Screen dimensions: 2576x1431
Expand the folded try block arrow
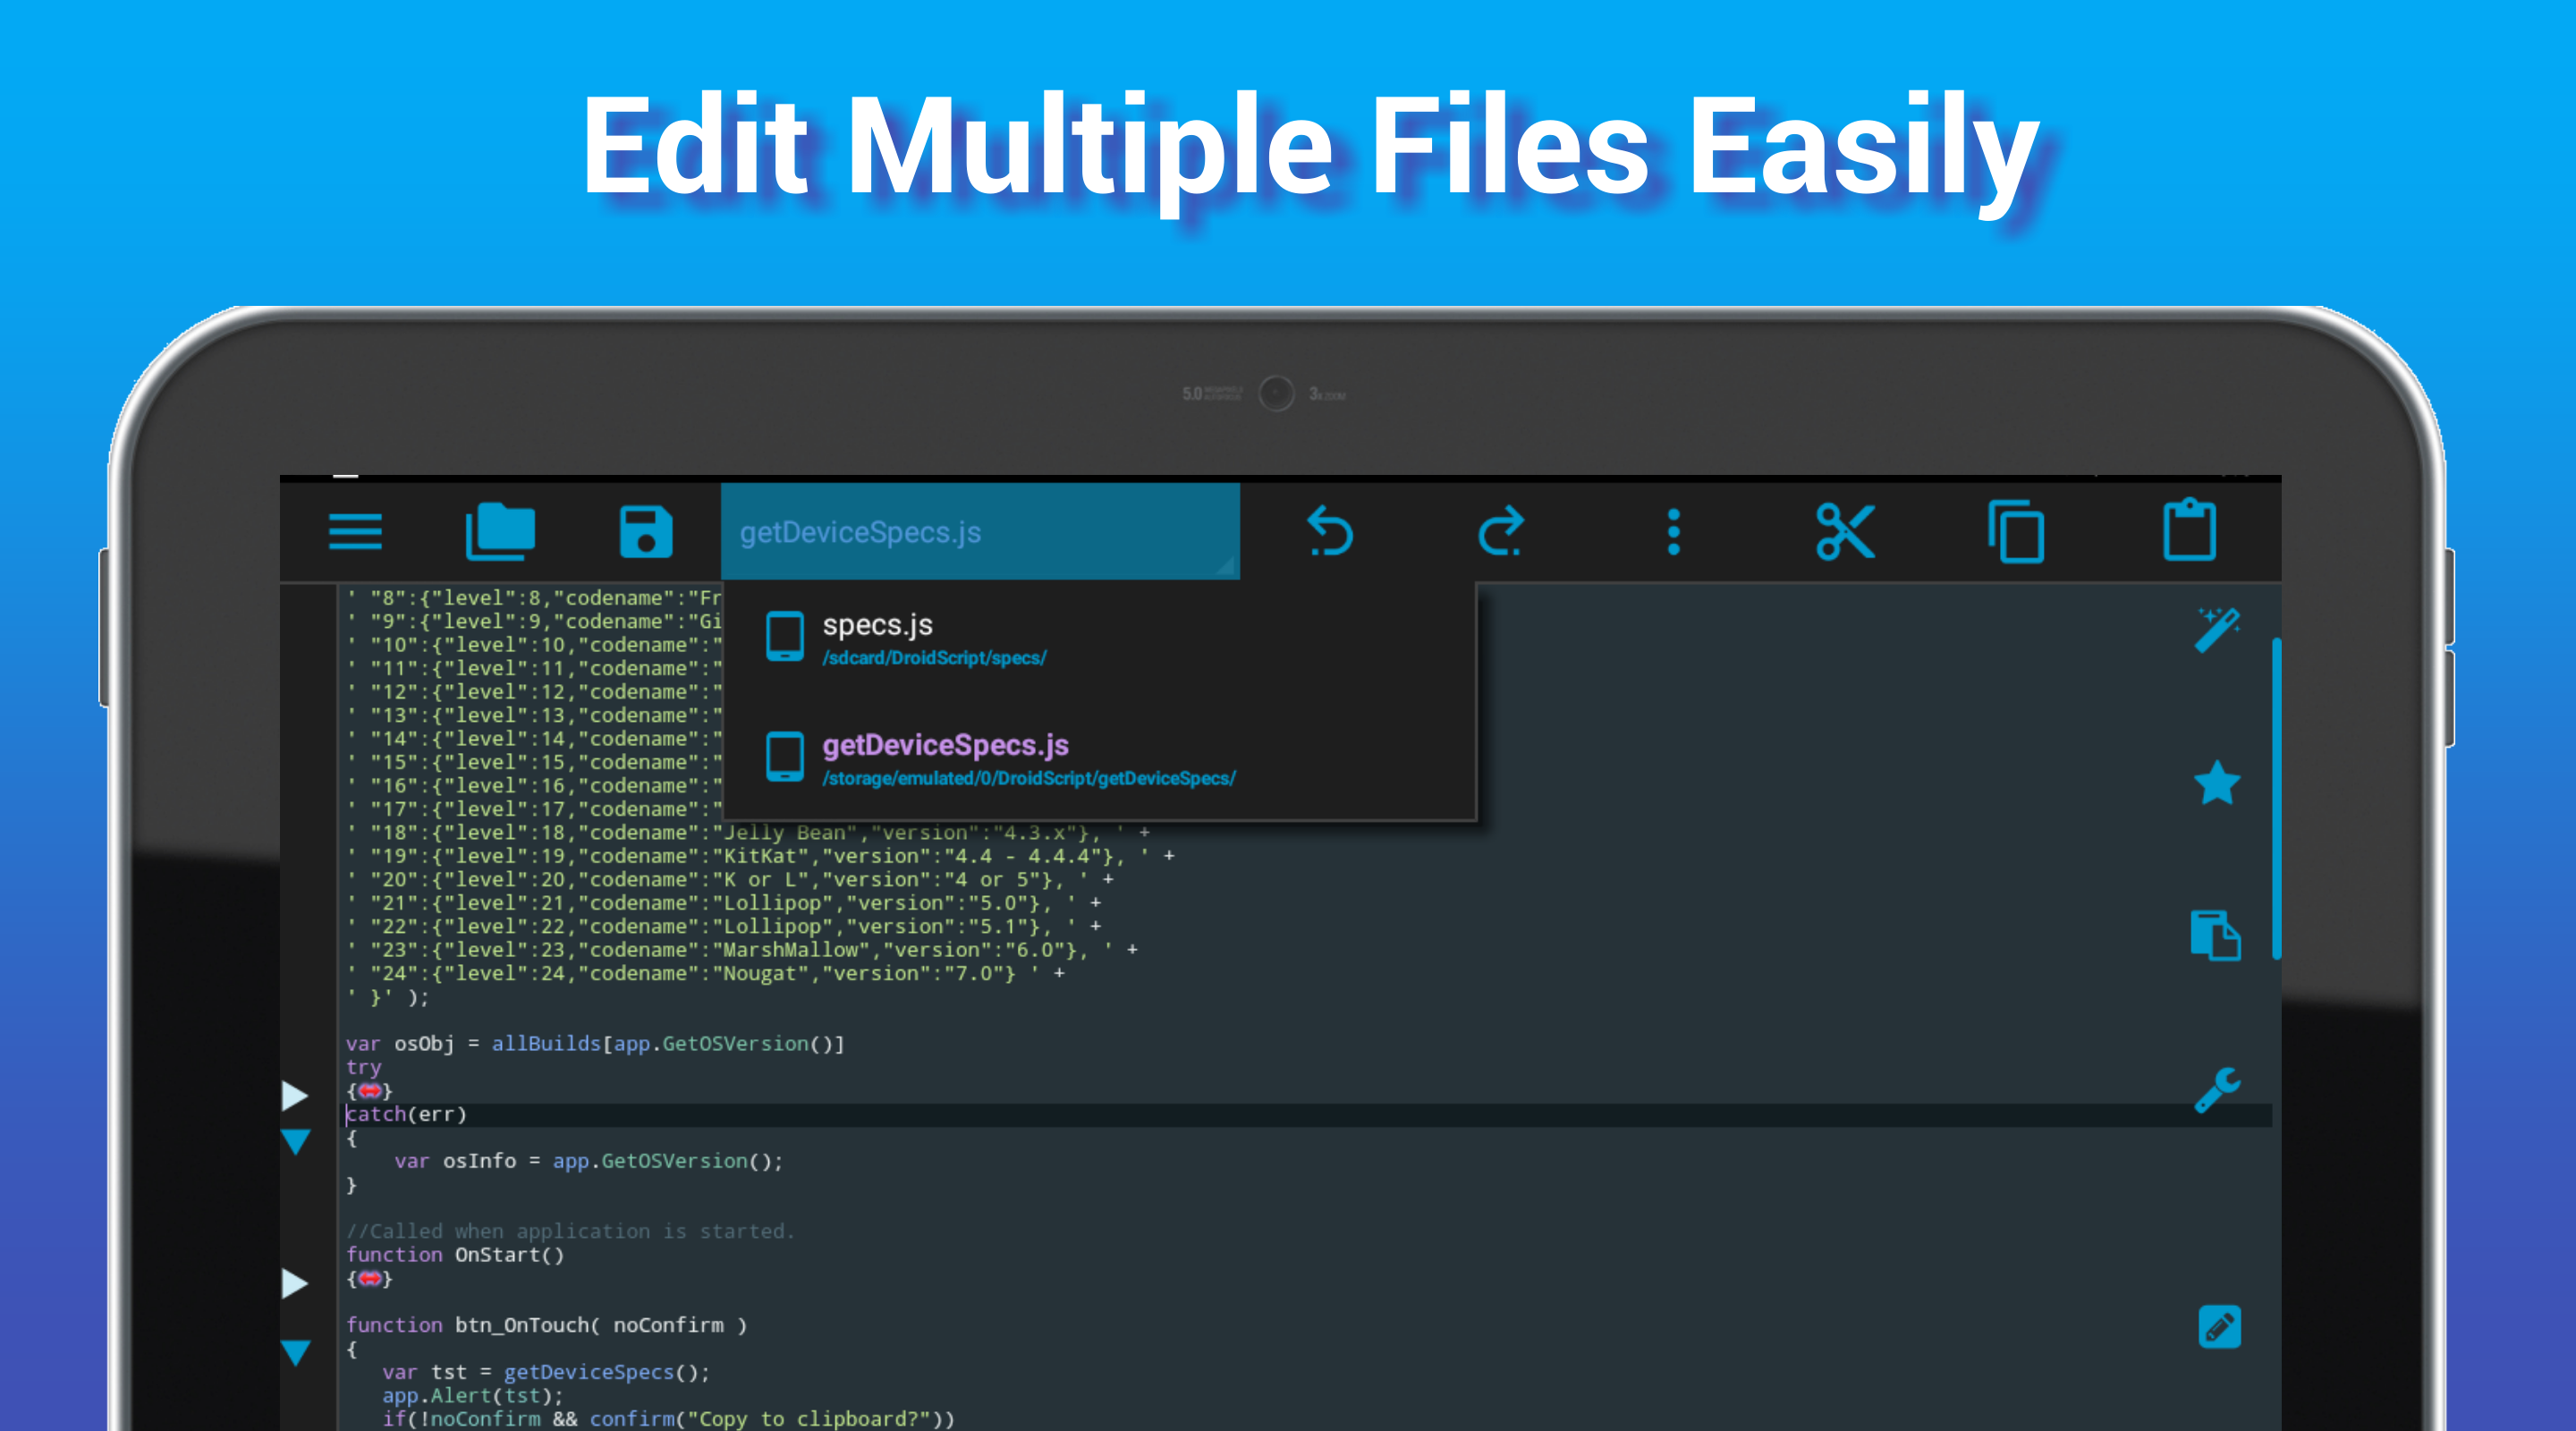[295, 1096]
